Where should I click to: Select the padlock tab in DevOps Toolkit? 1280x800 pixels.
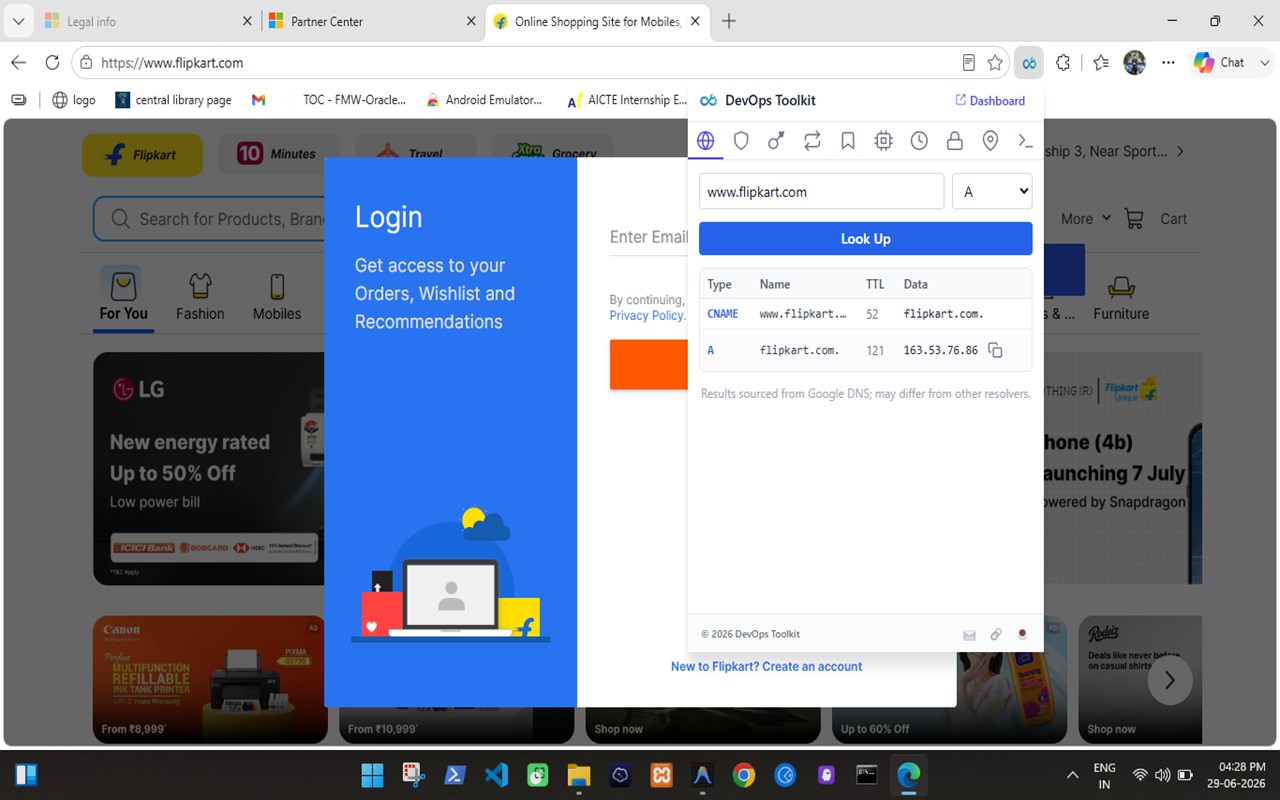pyautogui.click(x=955, y=141)
